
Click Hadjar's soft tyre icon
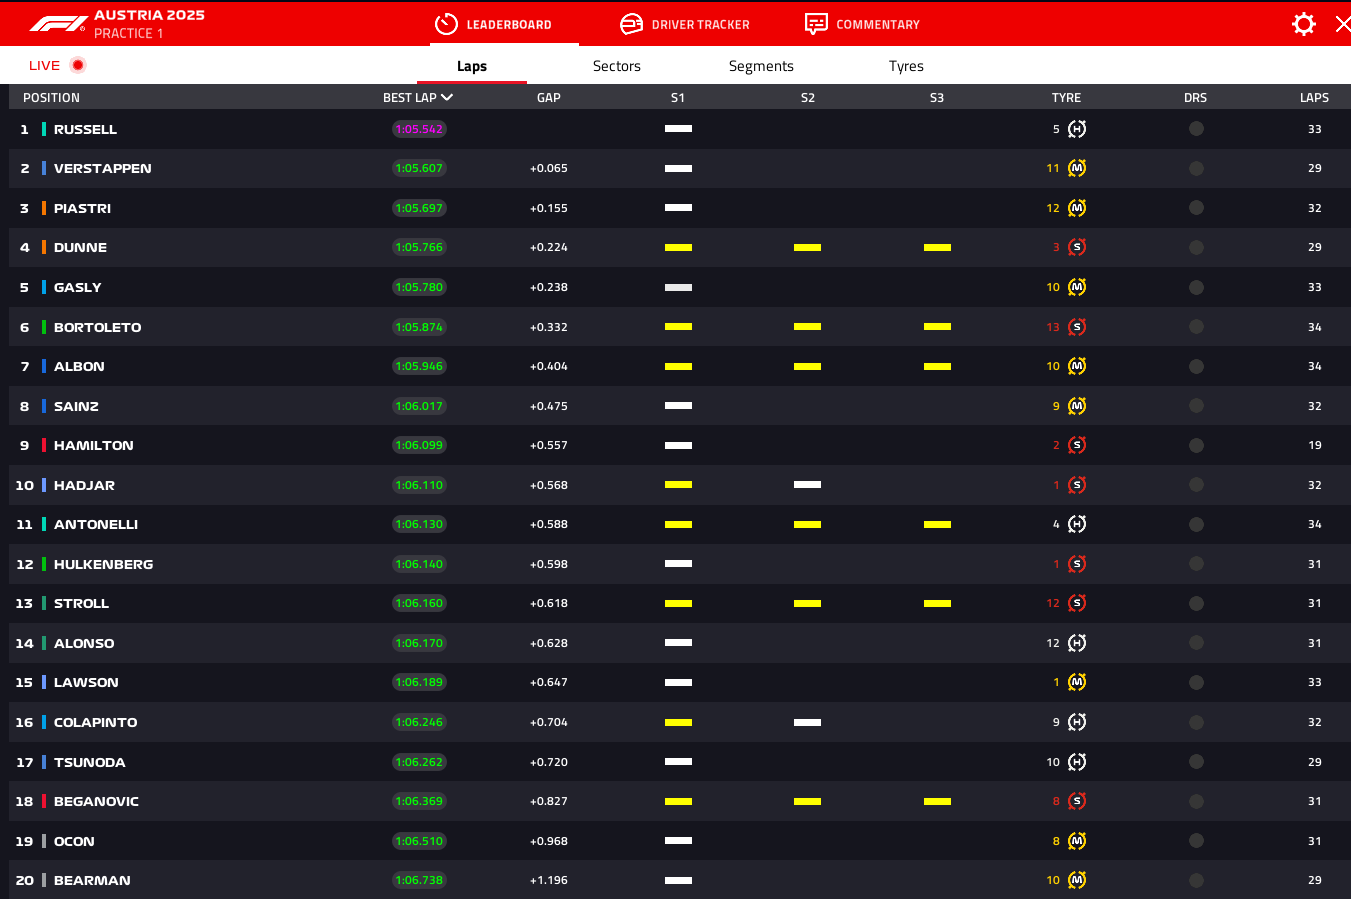pyautogui.click(x=1077, y=485)
